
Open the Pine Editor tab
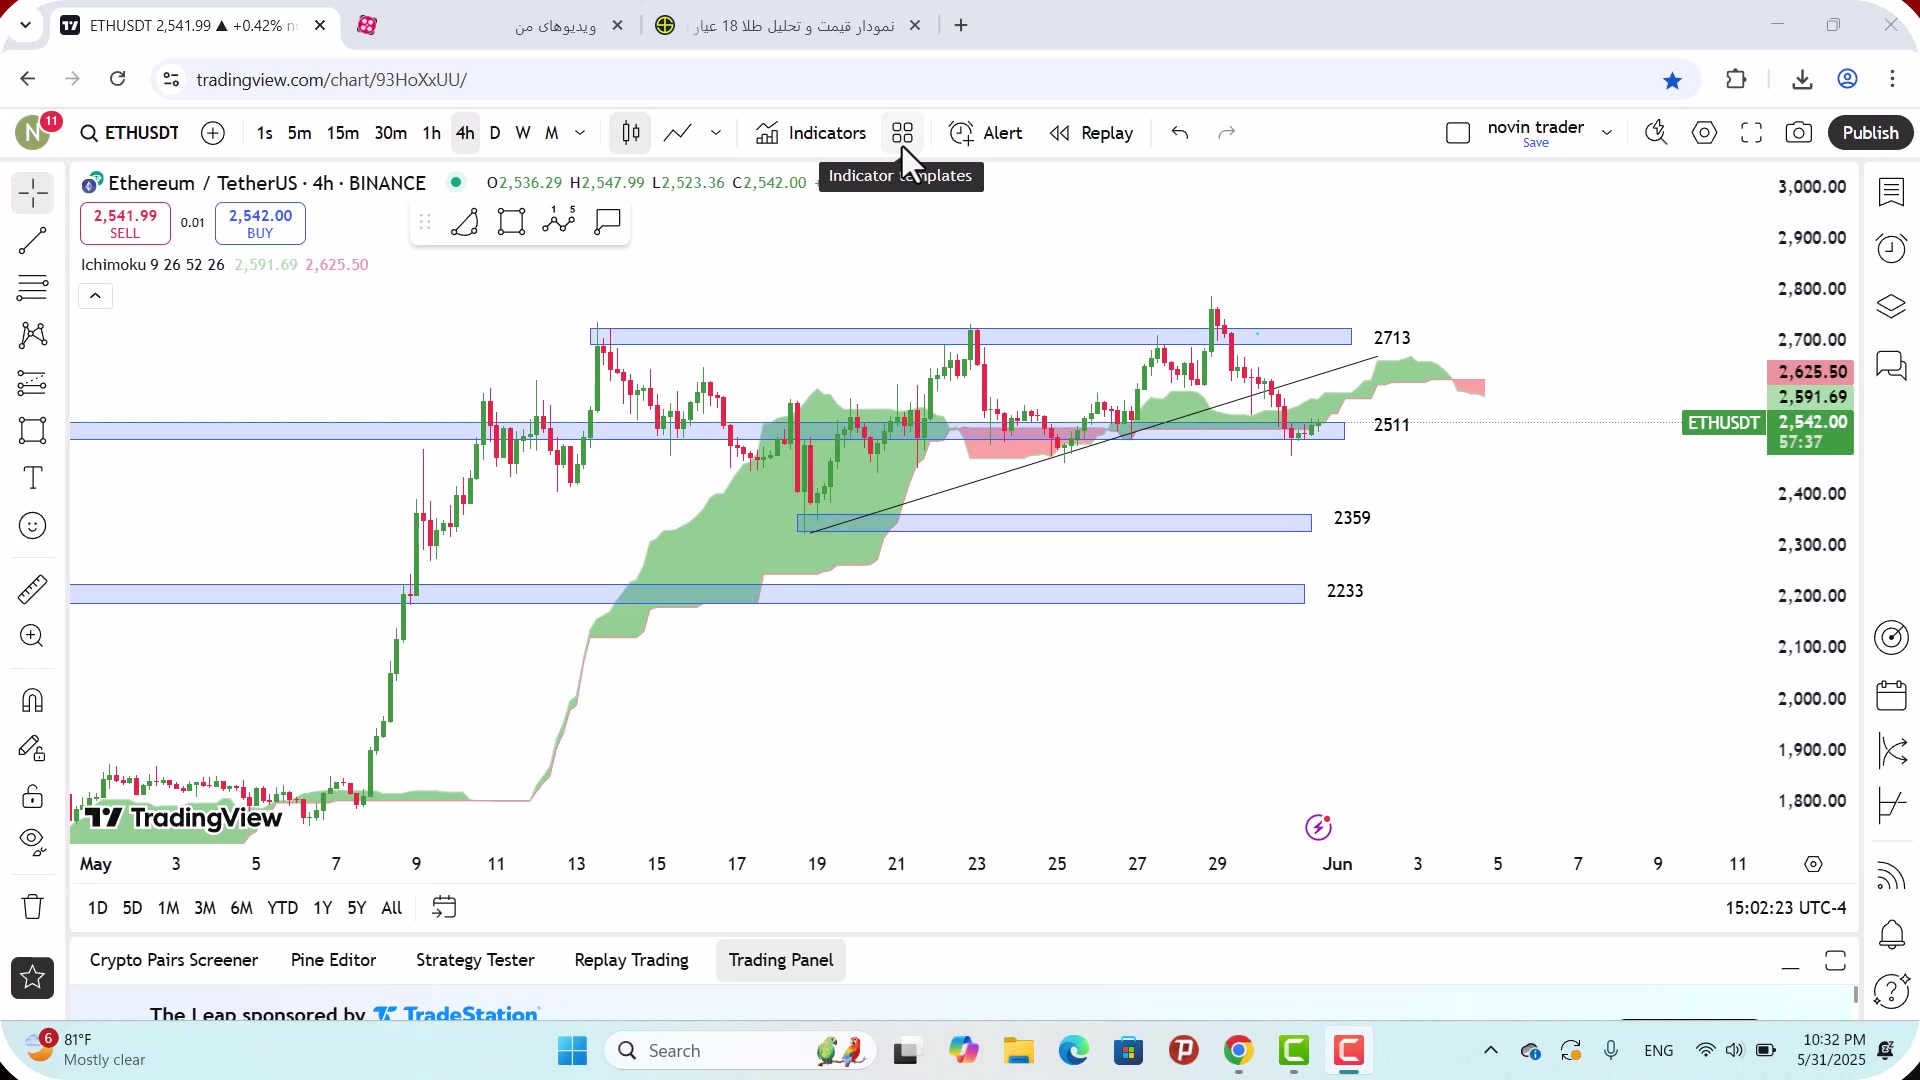coord(333,960)
